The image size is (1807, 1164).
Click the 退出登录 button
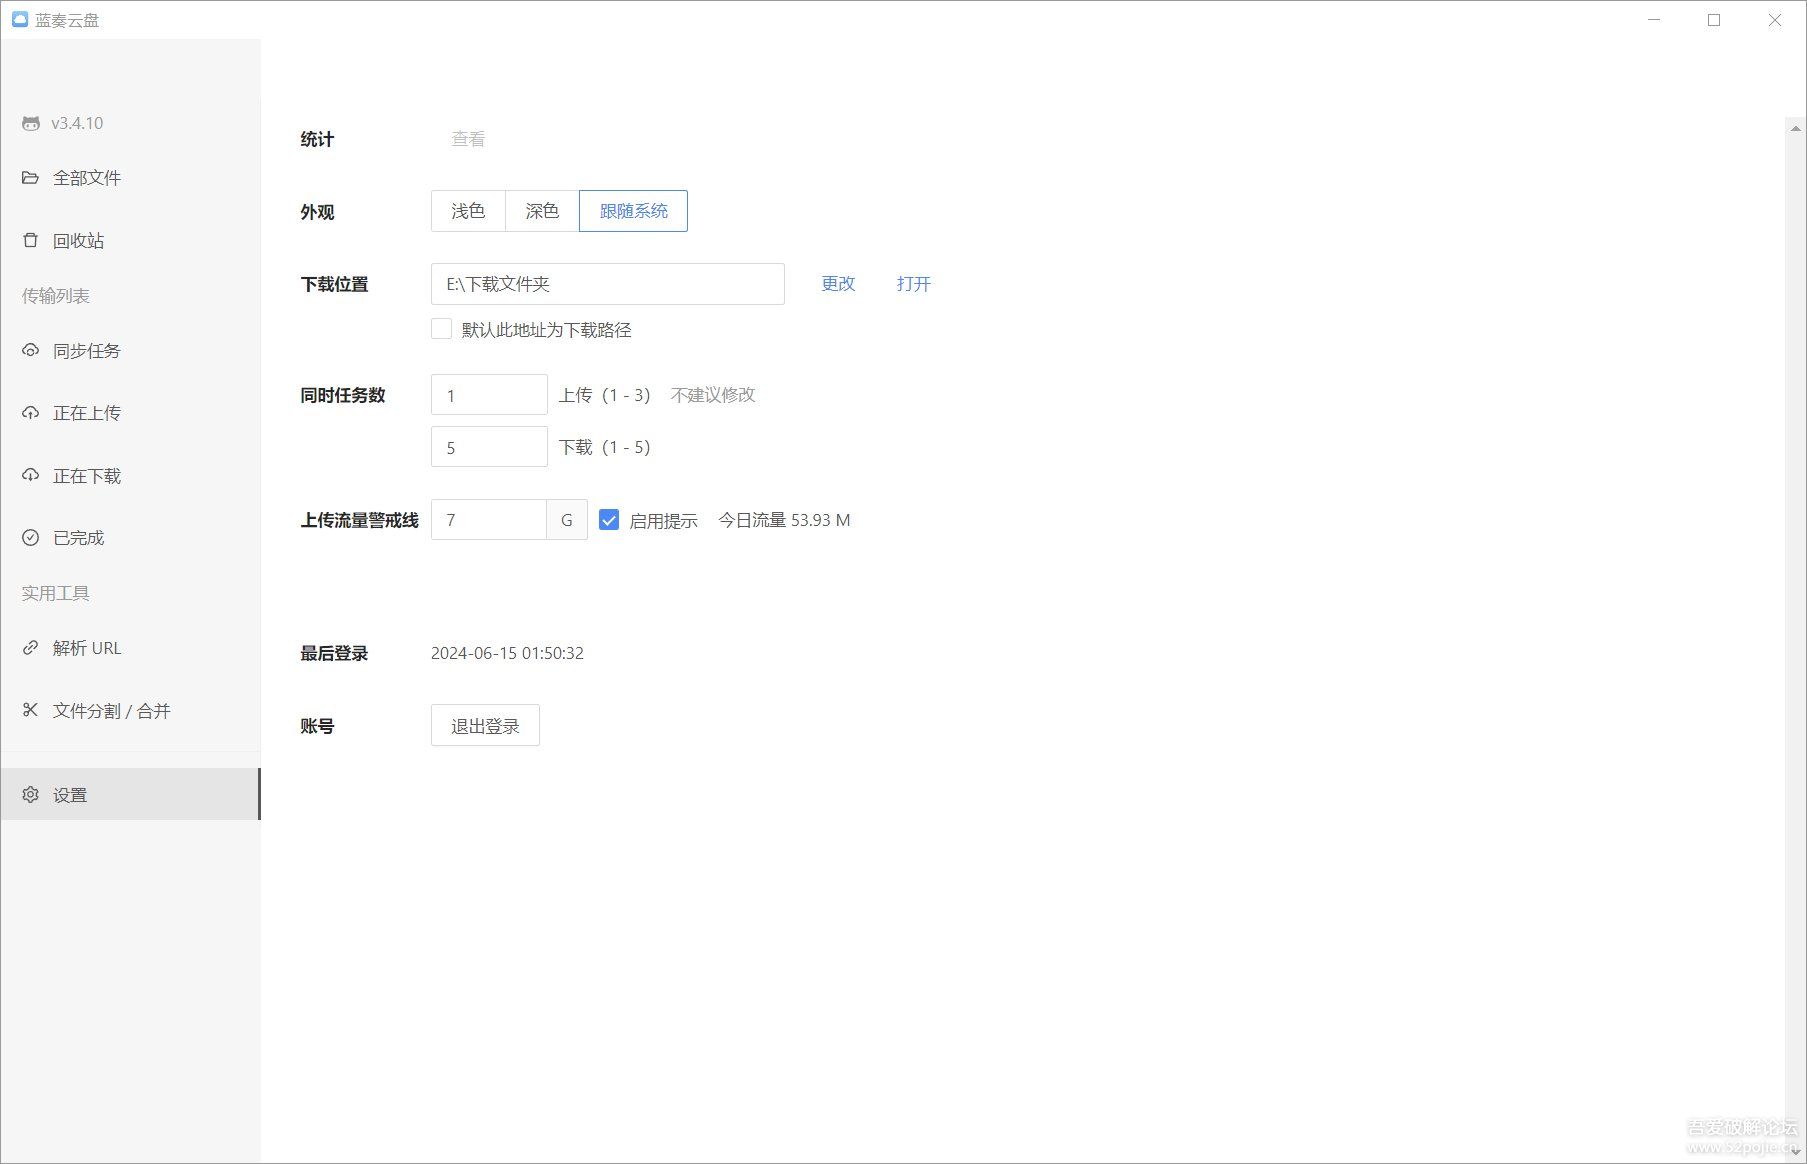coord(485,725)
